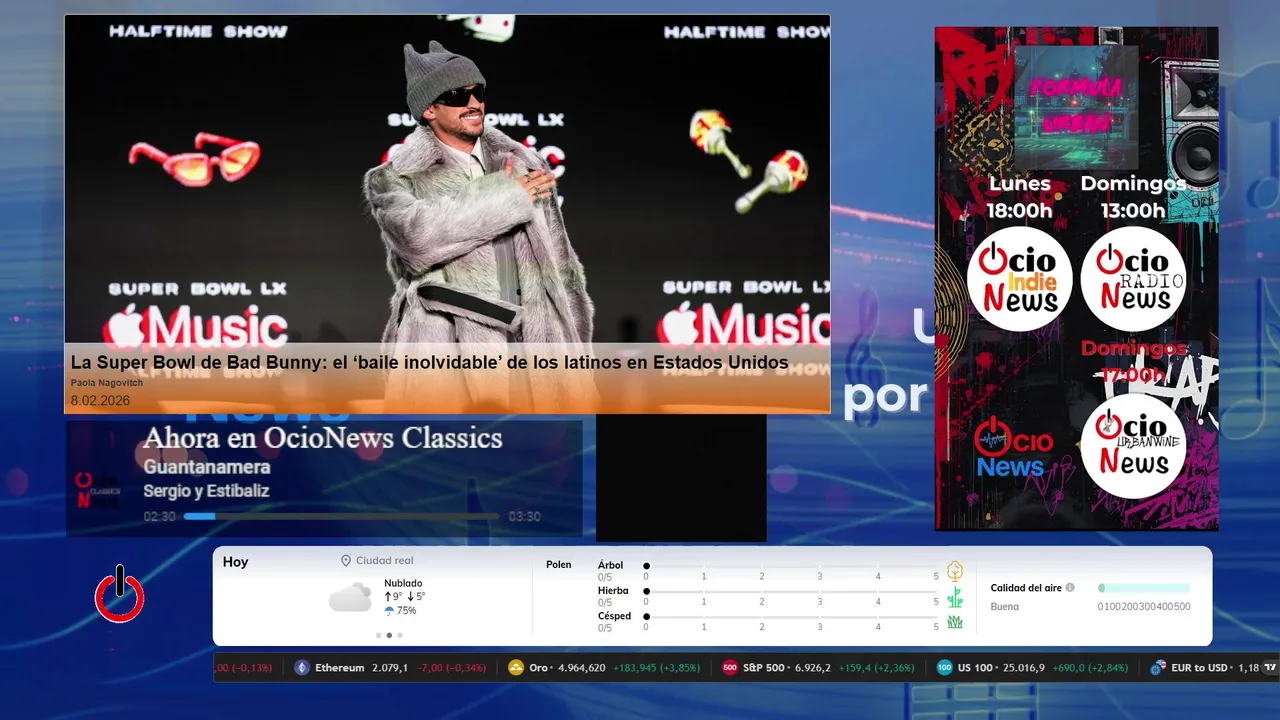Image resolution: width=1280 pixels, height=720 pixels.
Task: Click the S&P 500 red badge icon
Action: pos(730,668)
